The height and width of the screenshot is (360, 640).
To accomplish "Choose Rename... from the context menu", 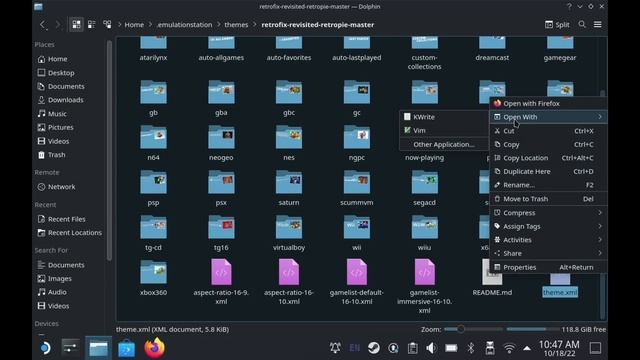I will point(548,185).
